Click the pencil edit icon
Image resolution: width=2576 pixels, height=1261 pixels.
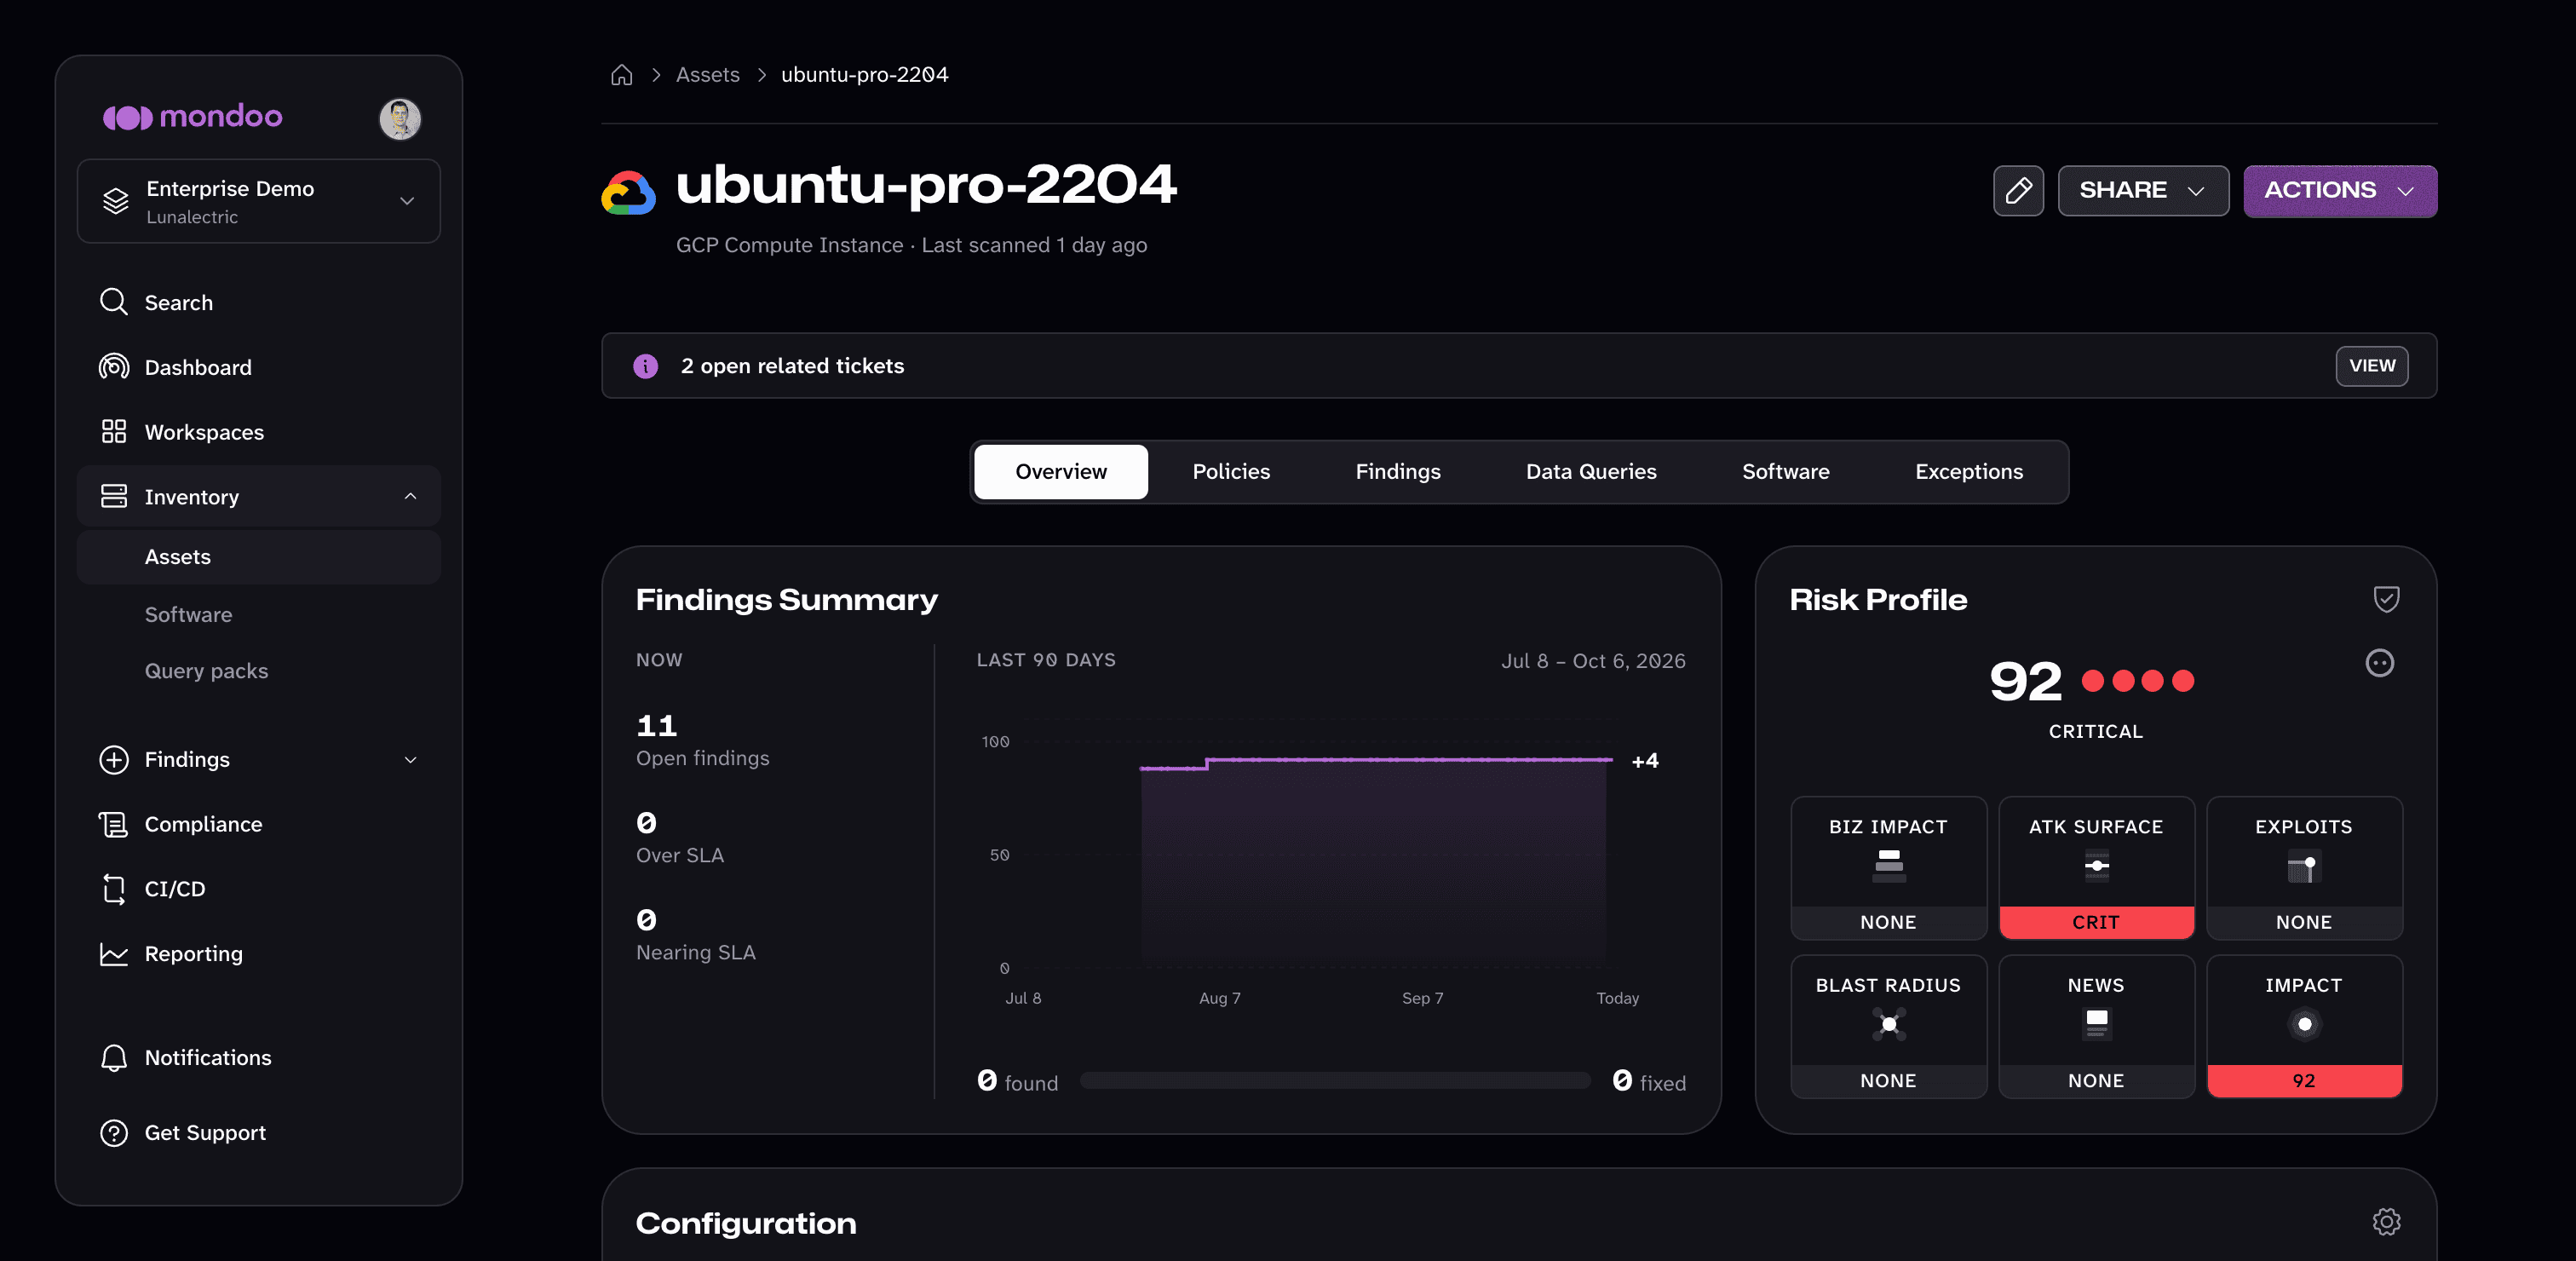point(2018,190)
